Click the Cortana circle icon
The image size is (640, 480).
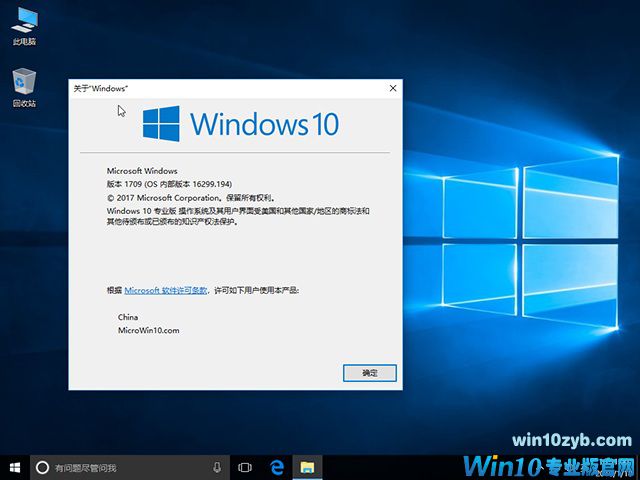click(x=42, y=467)
